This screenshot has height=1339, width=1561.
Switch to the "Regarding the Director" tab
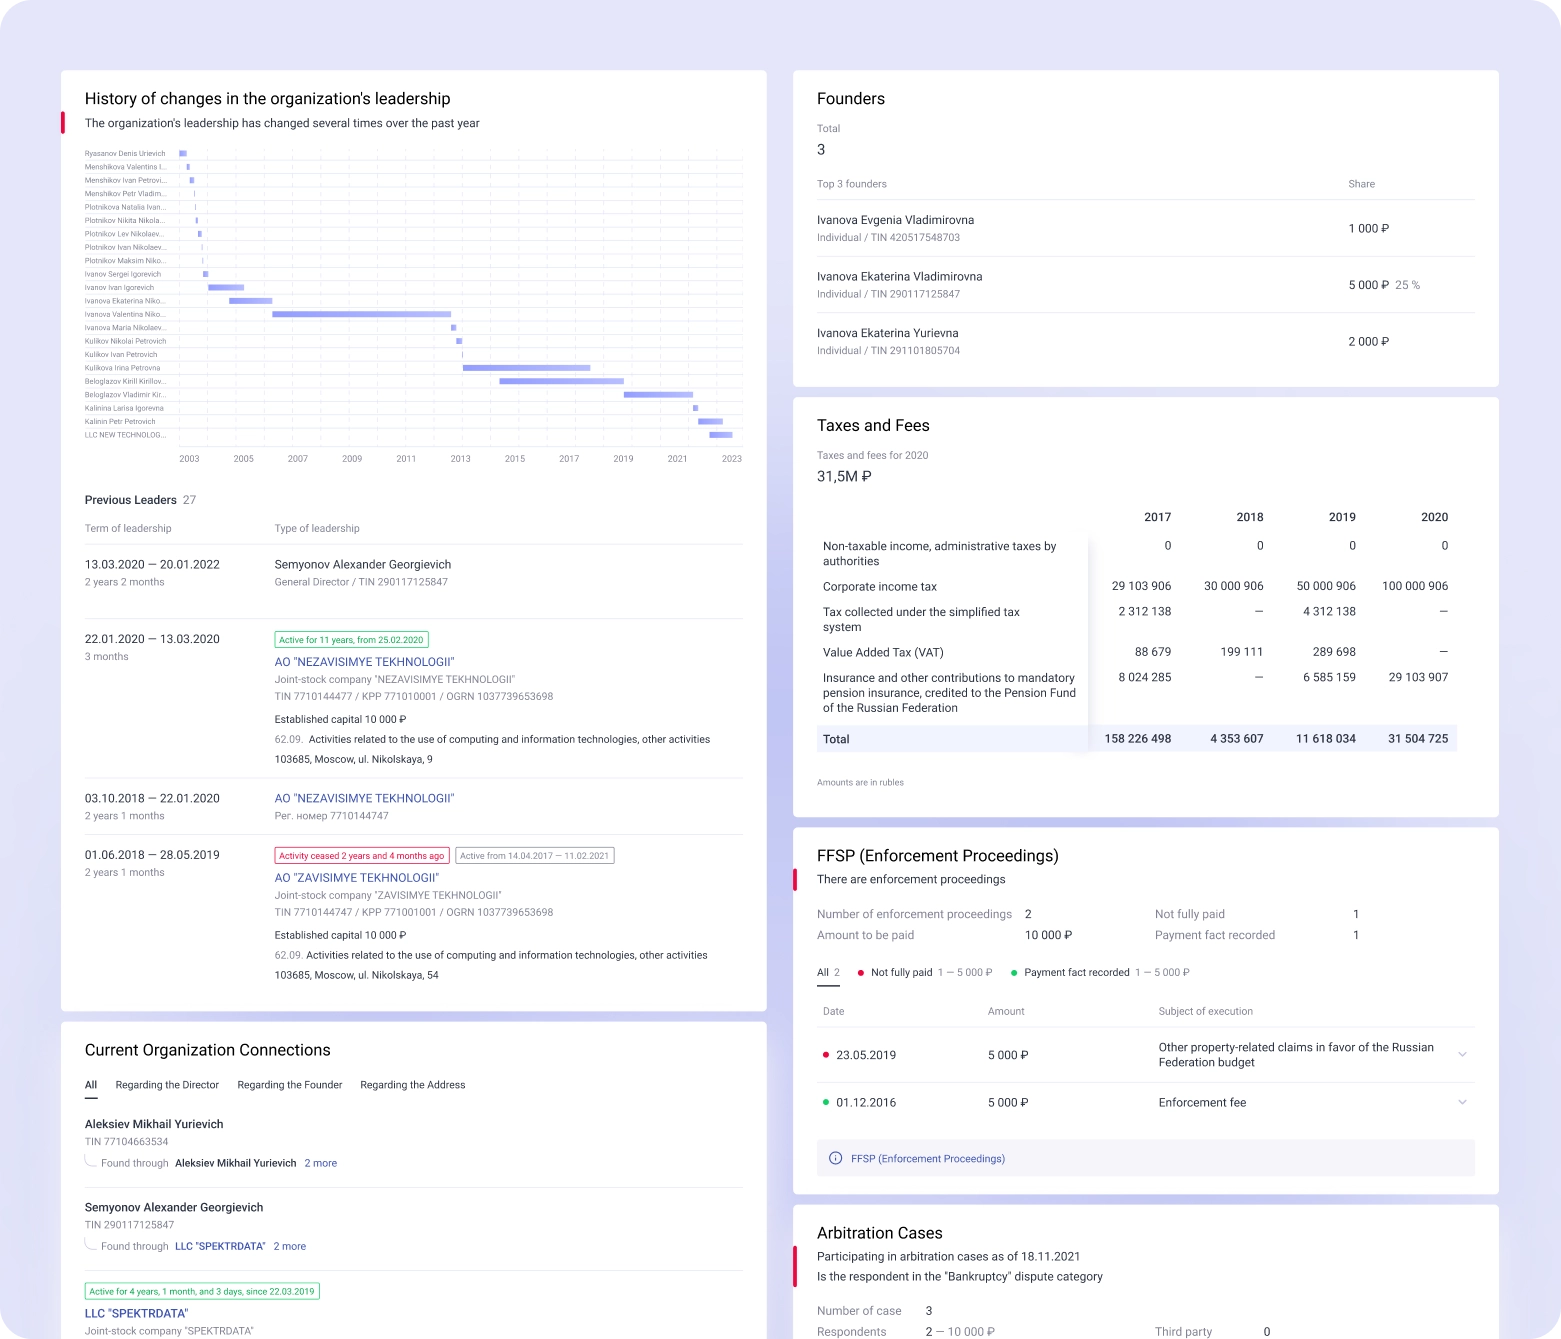[x=167, y=1085]
